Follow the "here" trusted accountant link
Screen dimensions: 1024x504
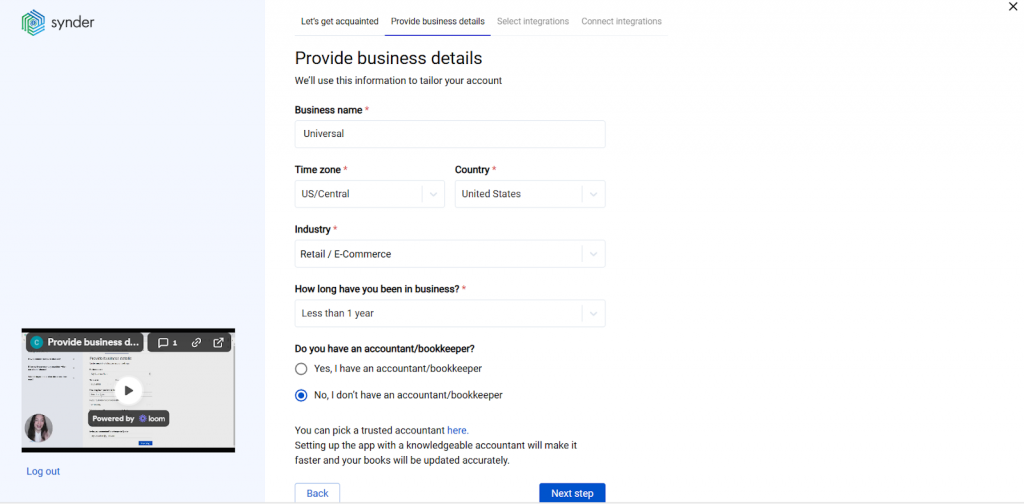(x=457, y=430)
